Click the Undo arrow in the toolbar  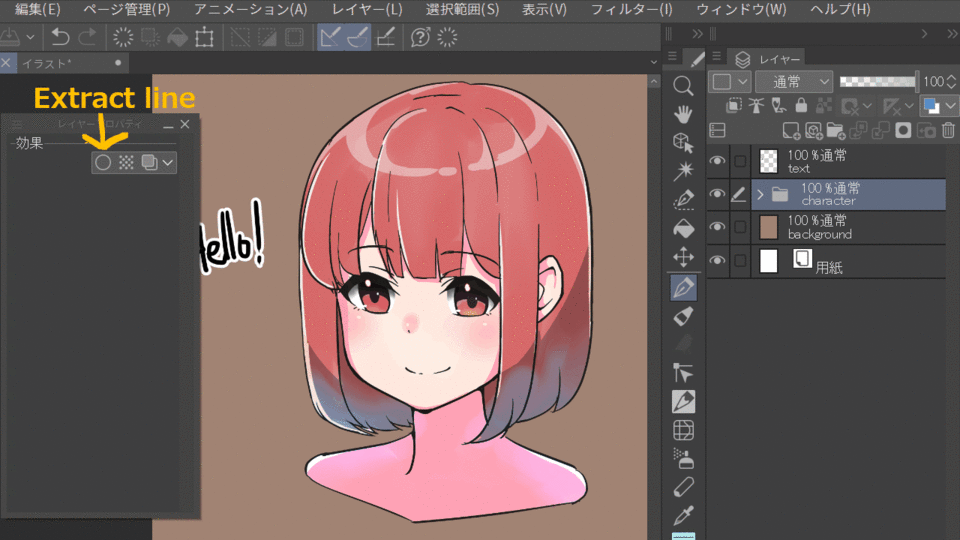tap(60, 37)
